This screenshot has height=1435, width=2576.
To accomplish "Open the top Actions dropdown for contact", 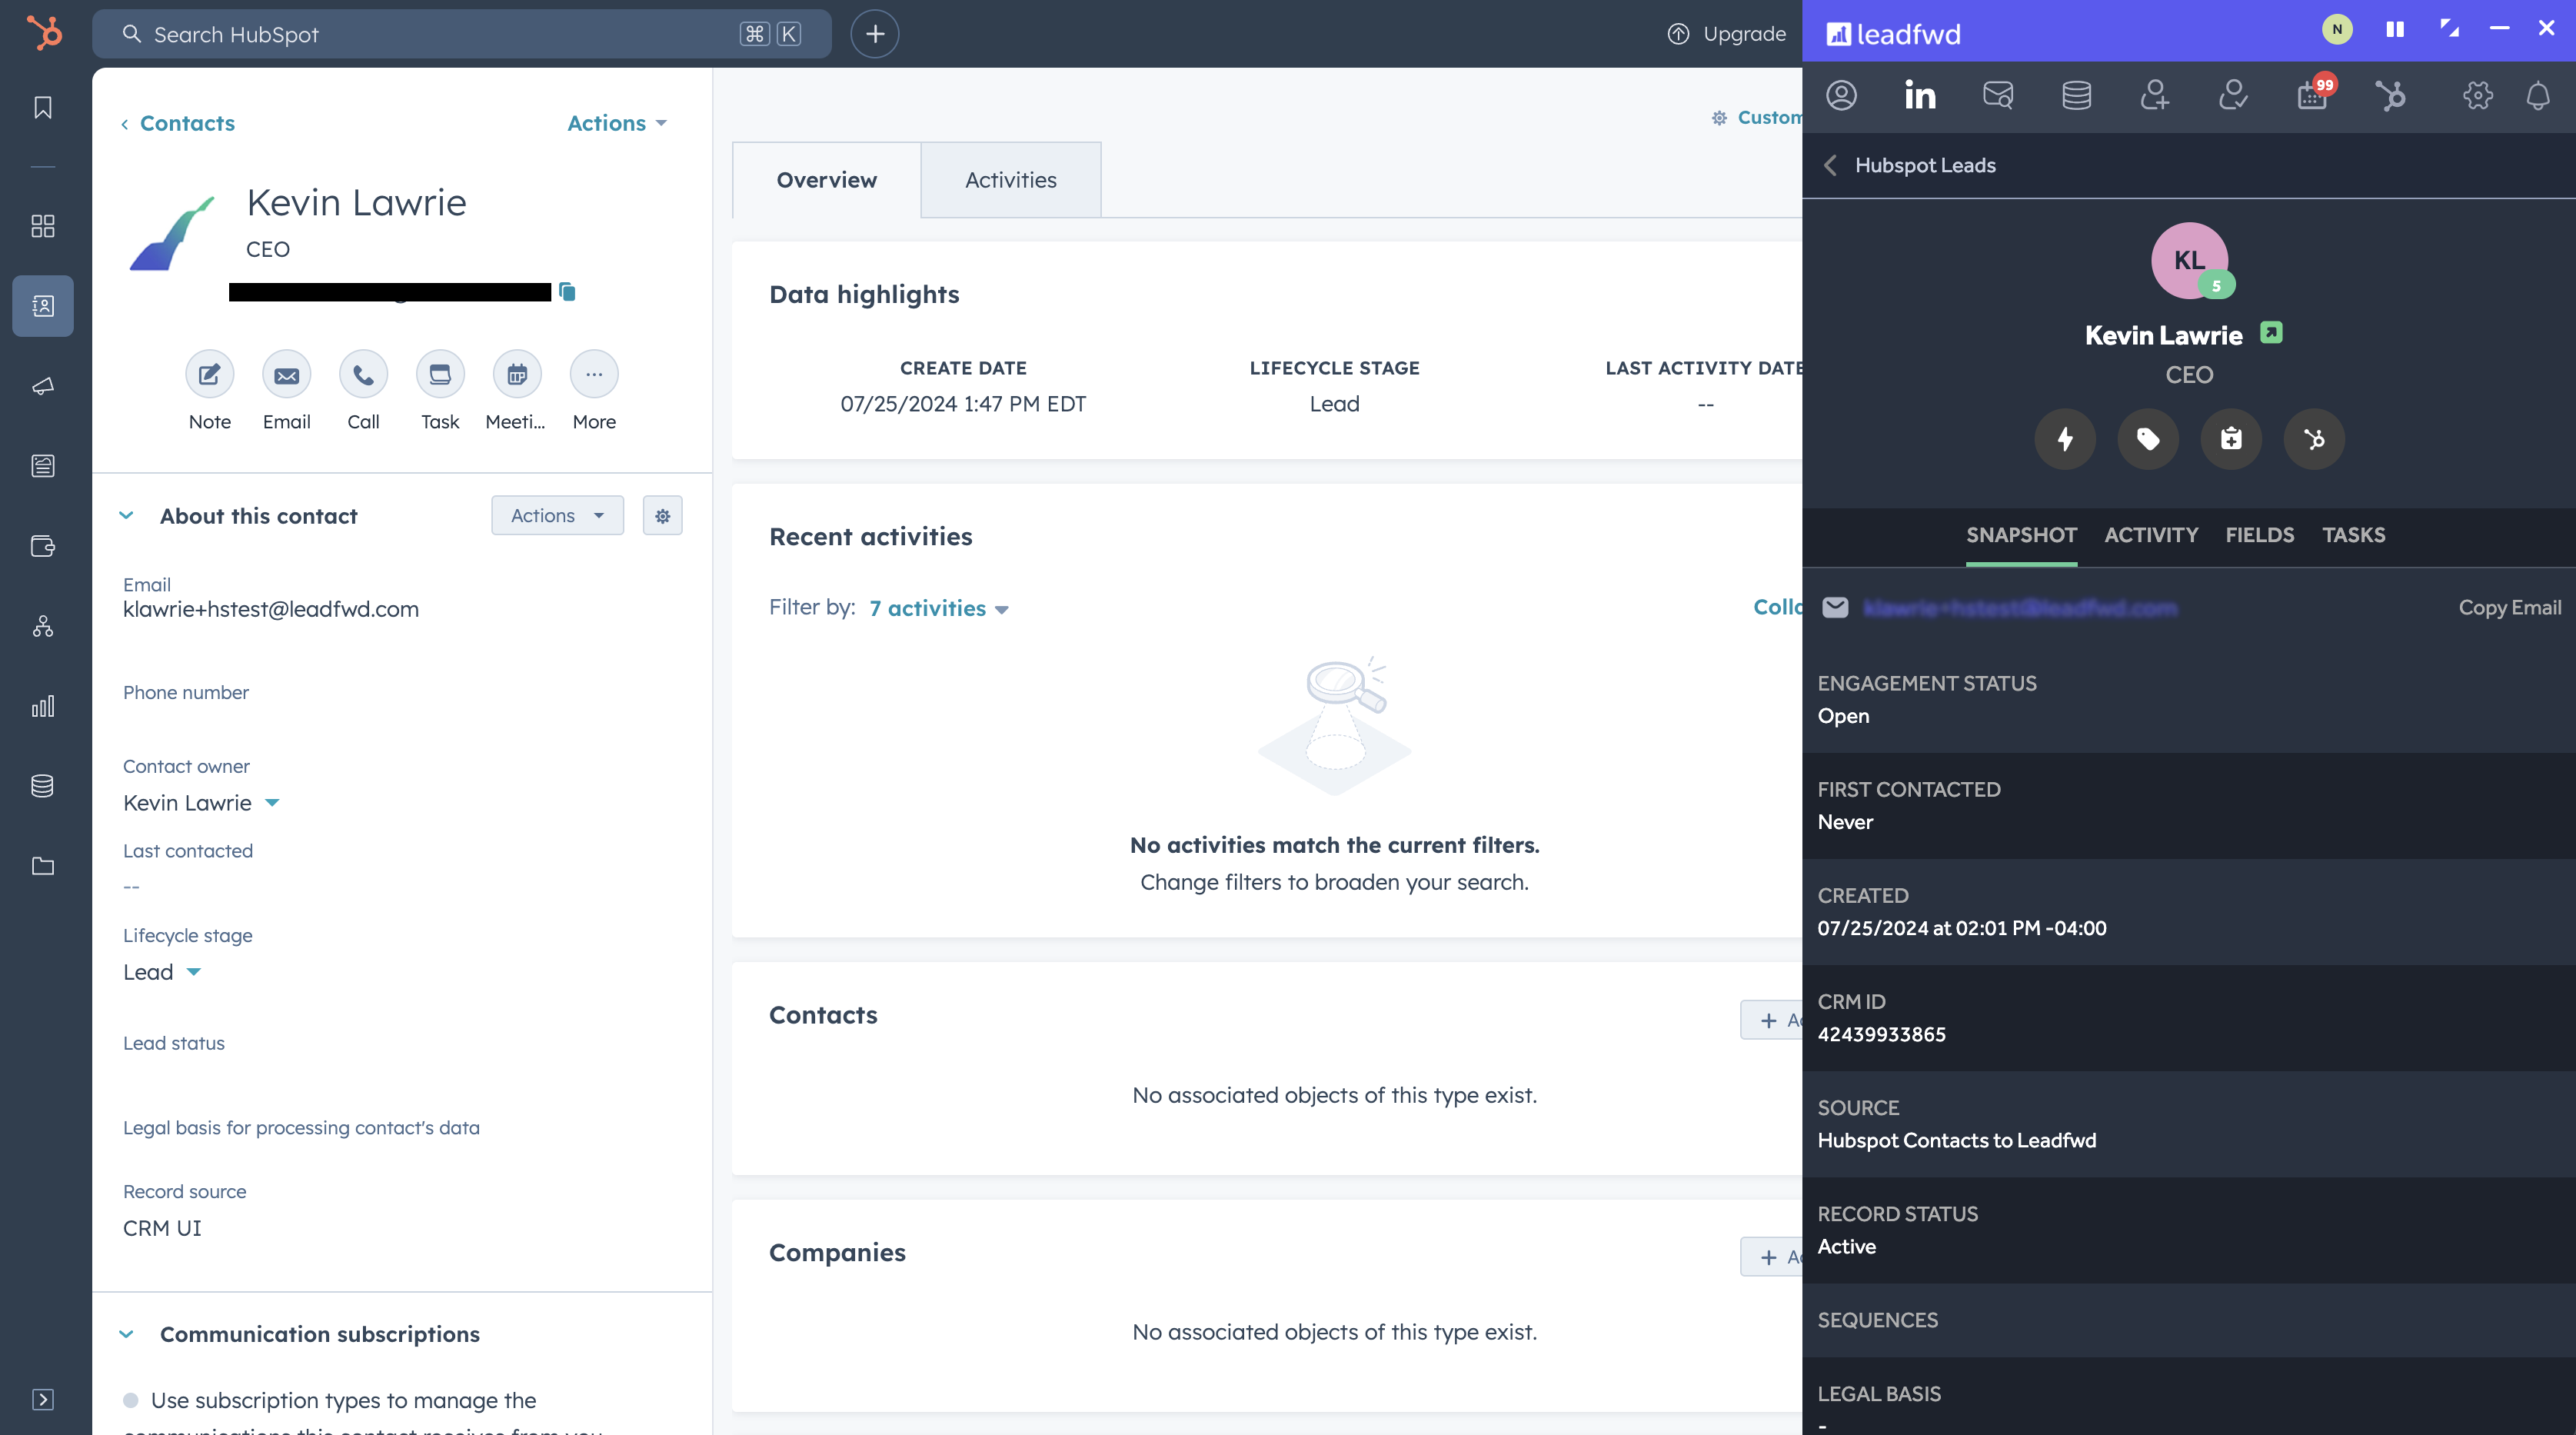I will 617,123.
